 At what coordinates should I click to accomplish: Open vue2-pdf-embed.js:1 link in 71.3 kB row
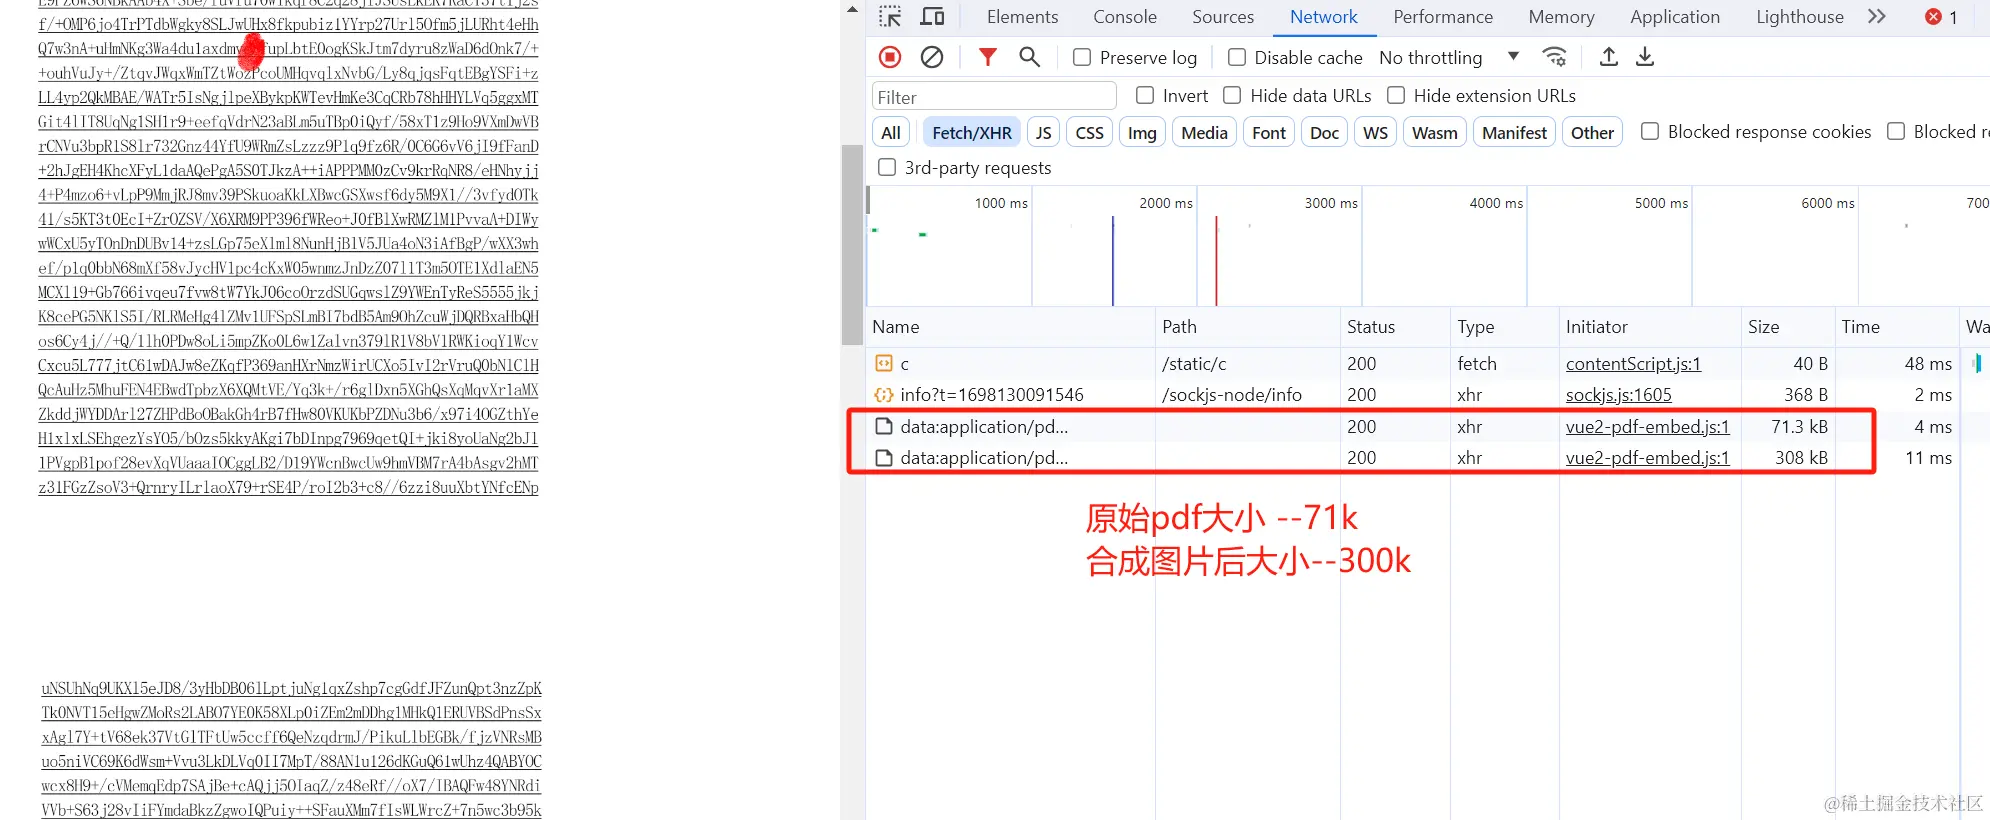coord(1647,427)
